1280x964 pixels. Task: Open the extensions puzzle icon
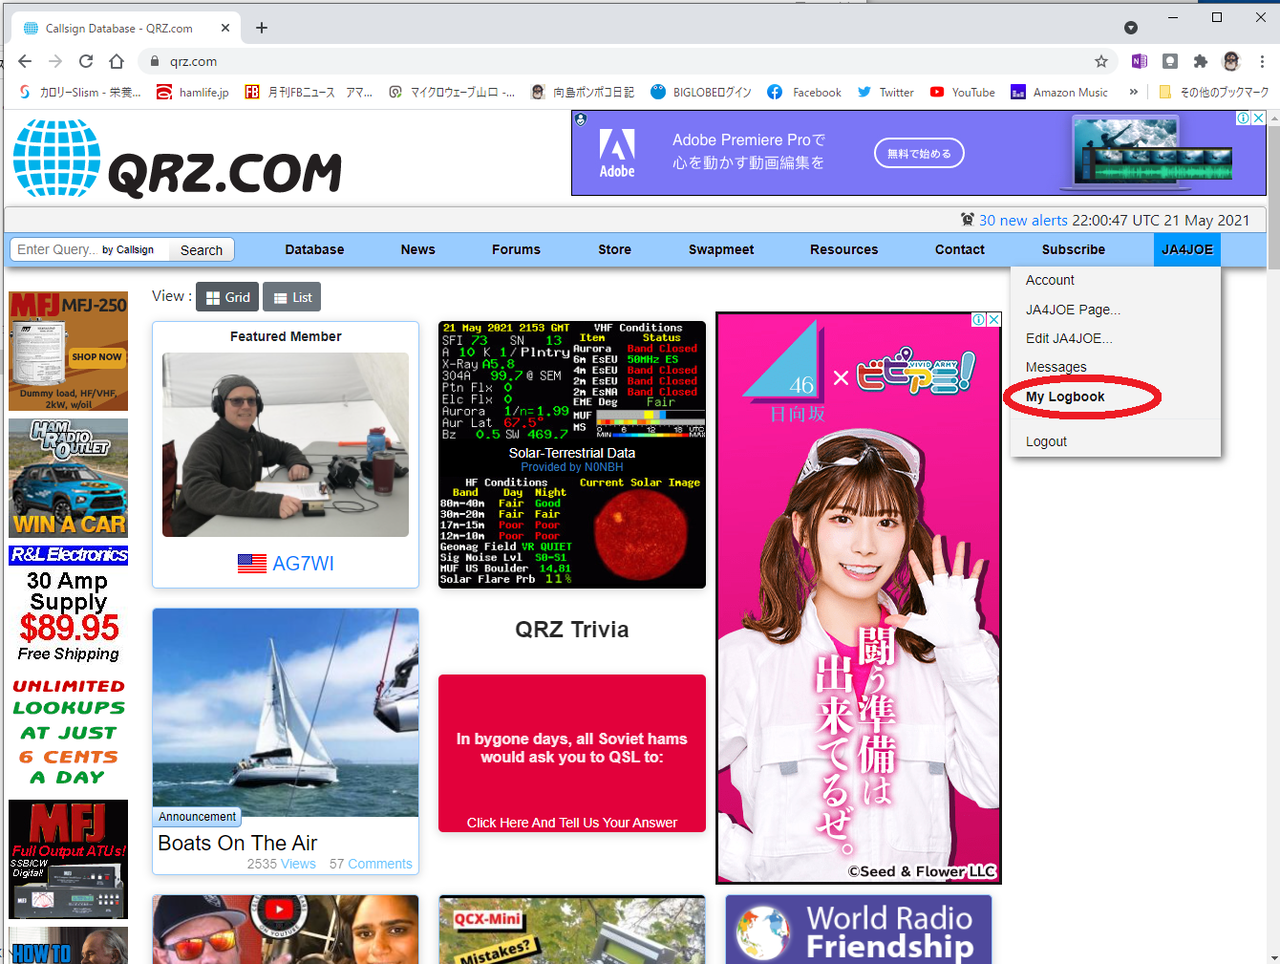[x=1201, y=61]
